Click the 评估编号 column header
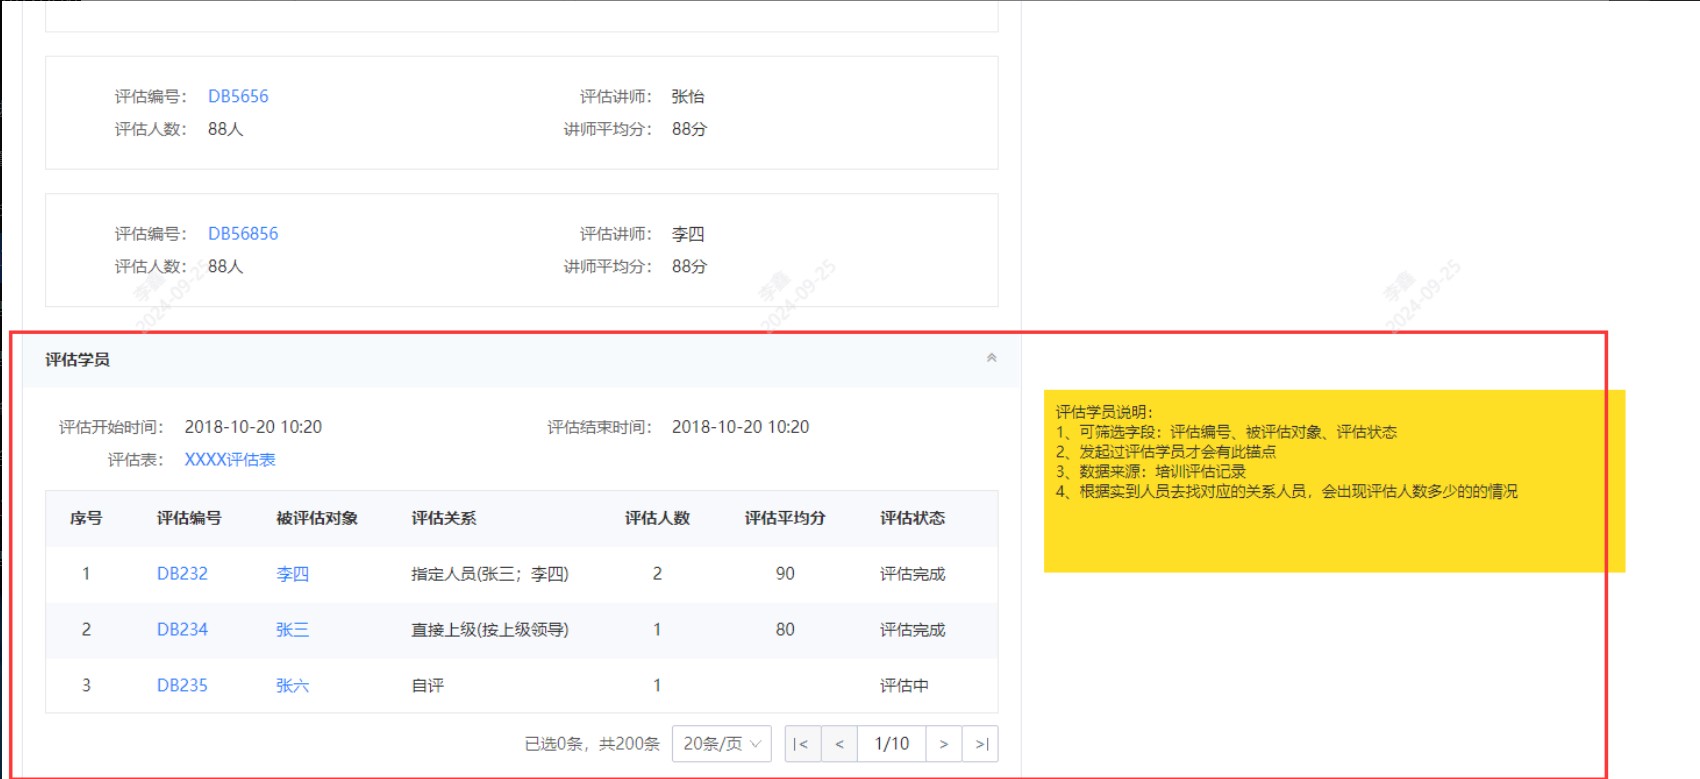 [189, 518]
